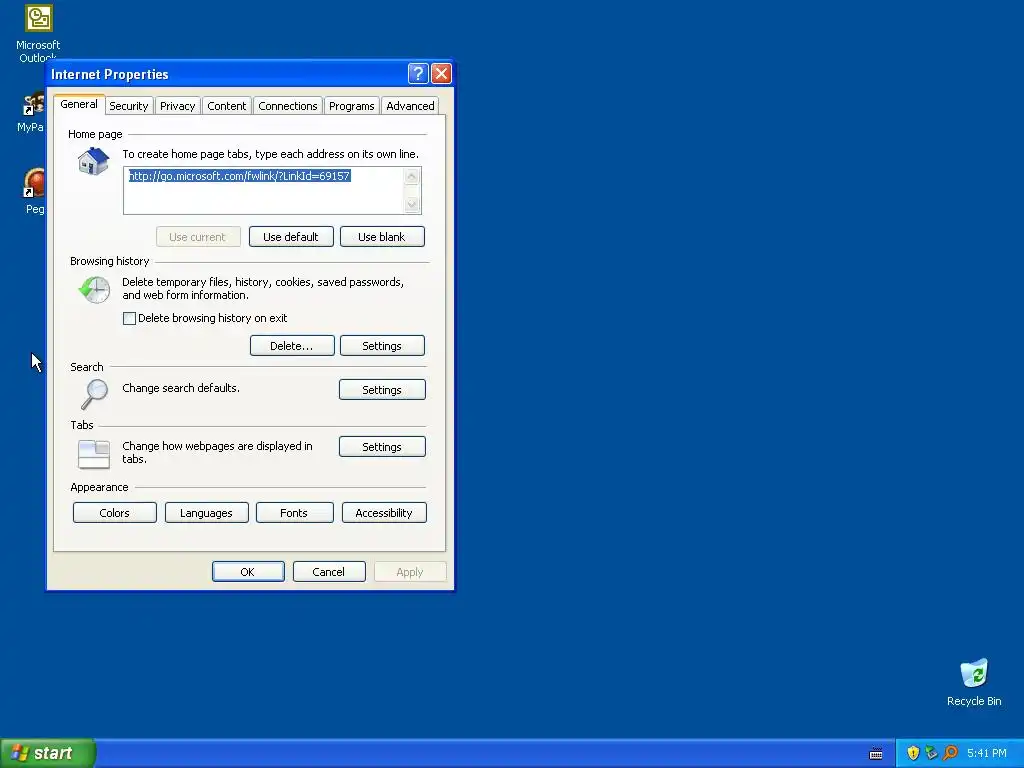
Task: Open the Content tab
Action: coord(227,106)
